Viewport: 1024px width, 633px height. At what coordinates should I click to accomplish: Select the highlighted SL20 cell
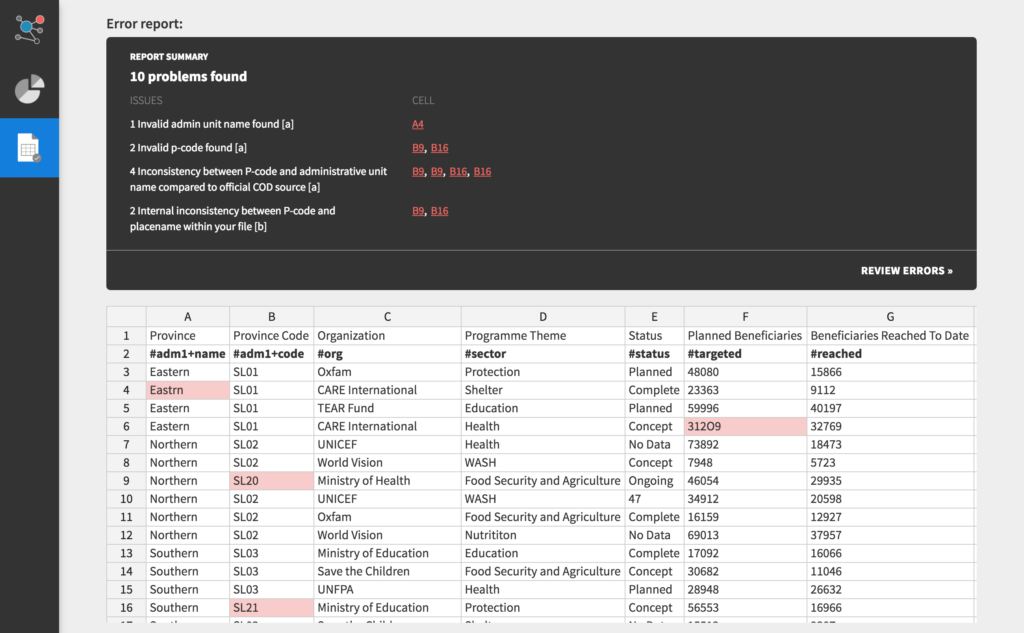pyautogui.click(x=270, y=481)
